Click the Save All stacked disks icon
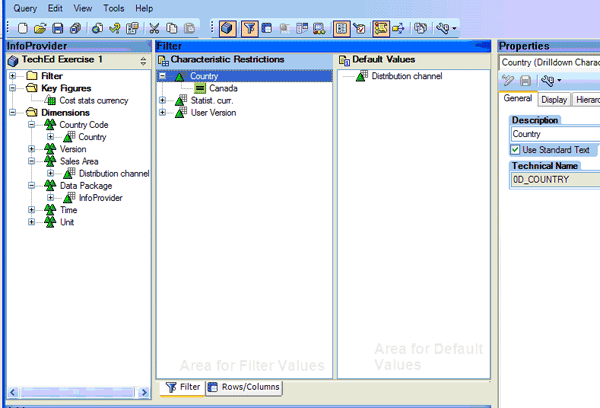The width and height of the screenshot is (600, 408). [x=75, y=28]
